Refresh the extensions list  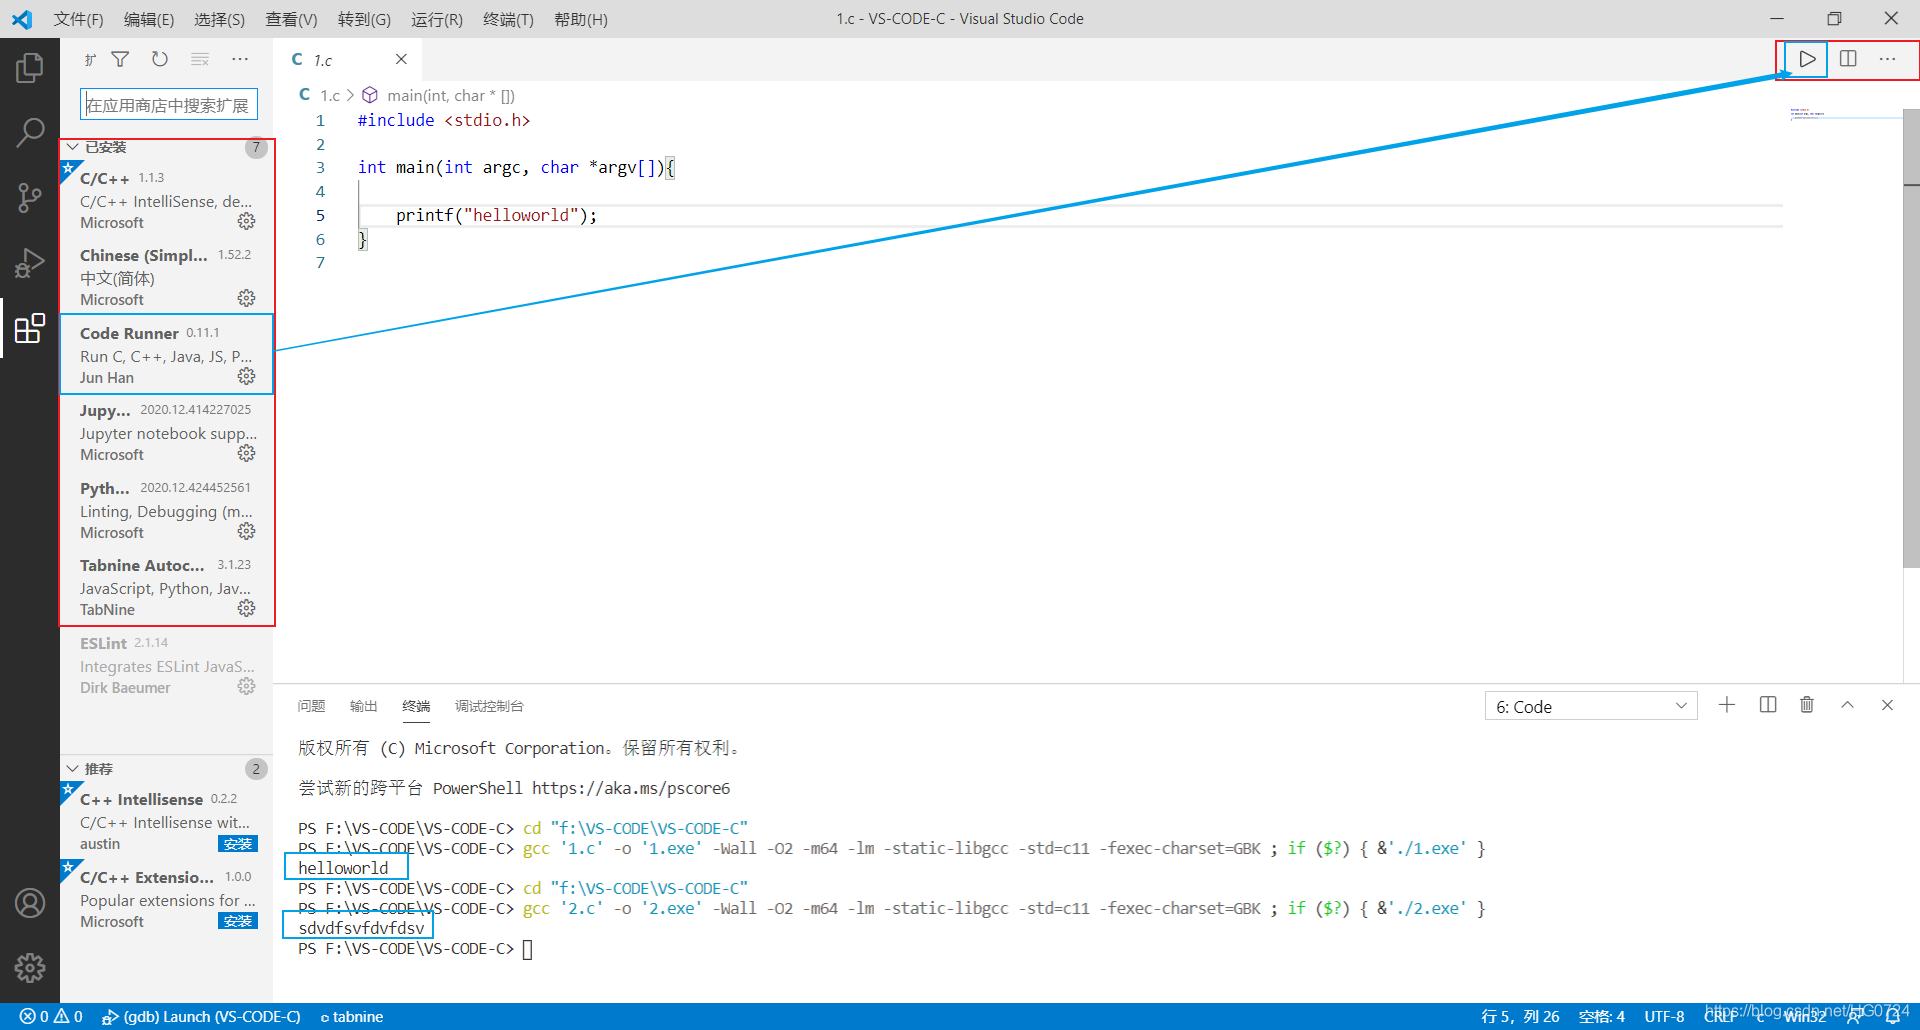160,59
